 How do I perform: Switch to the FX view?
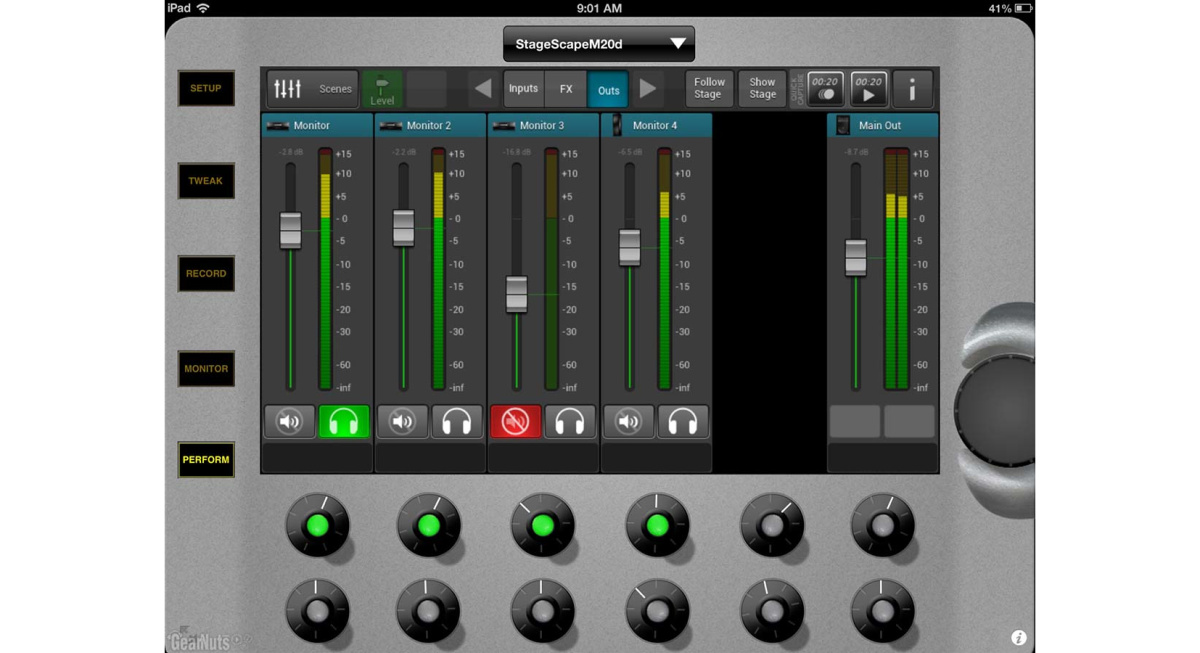(x=566, y=89)
